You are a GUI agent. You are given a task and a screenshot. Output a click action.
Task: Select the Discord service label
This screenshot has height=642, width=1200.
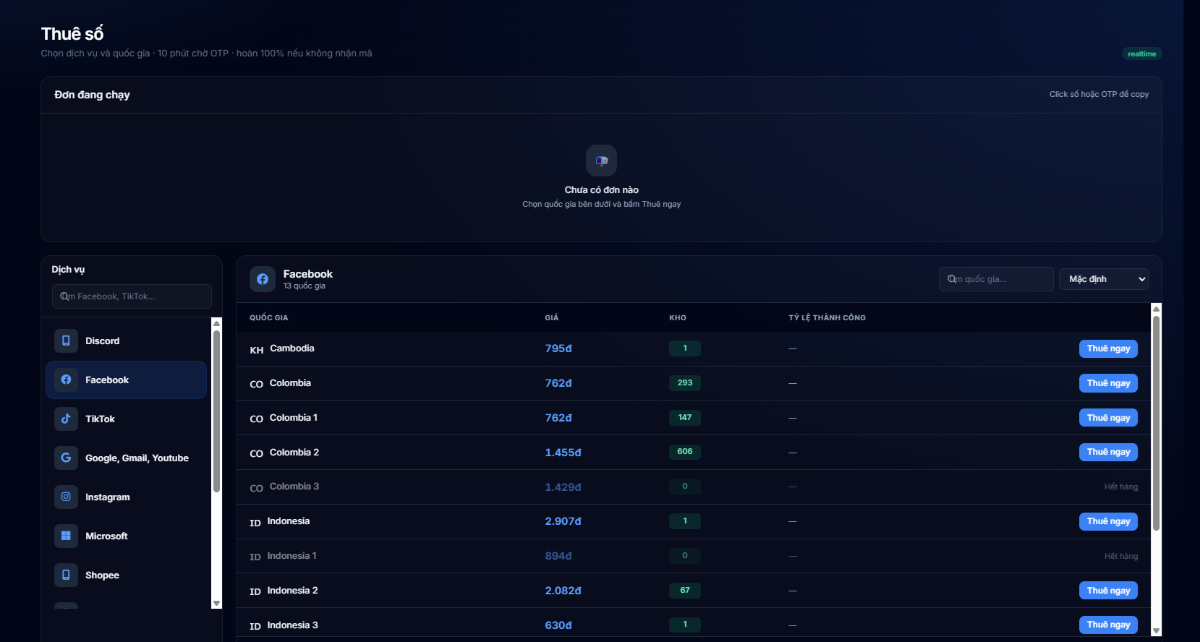[x=102, y=341]
